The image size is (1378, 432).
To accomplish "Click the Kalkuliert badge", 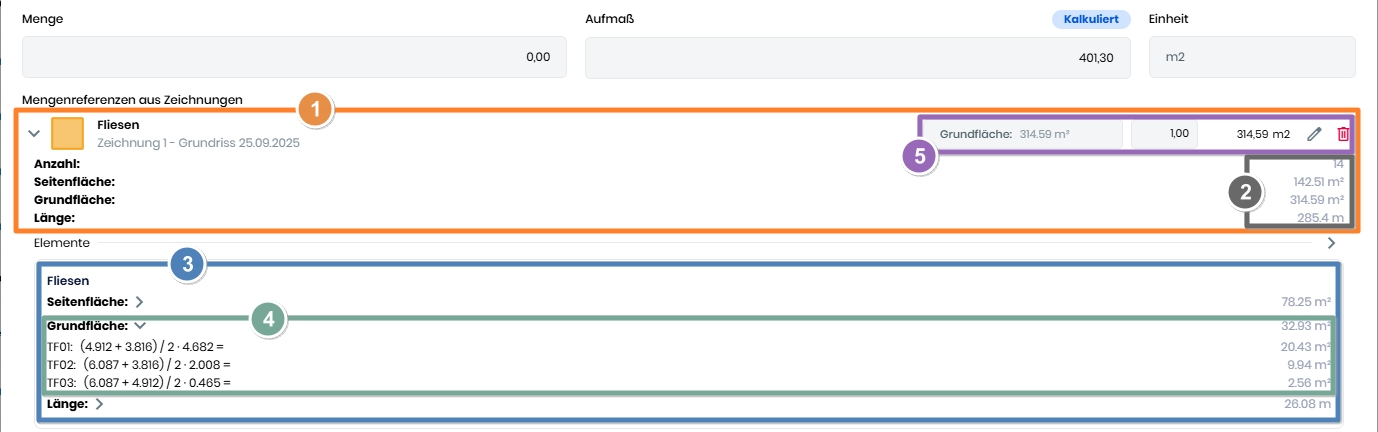I will coord(1091,19).
